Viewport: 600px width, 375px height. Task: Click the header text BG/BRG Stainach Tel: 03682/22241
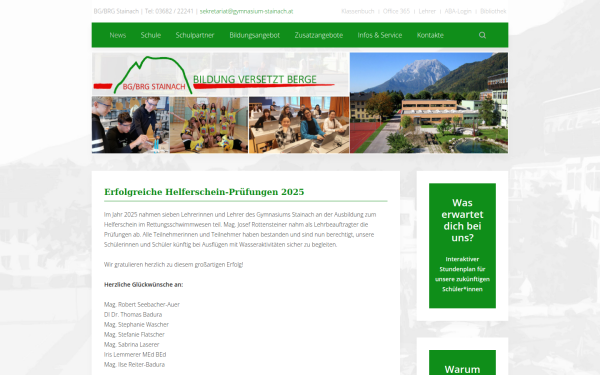143,11
